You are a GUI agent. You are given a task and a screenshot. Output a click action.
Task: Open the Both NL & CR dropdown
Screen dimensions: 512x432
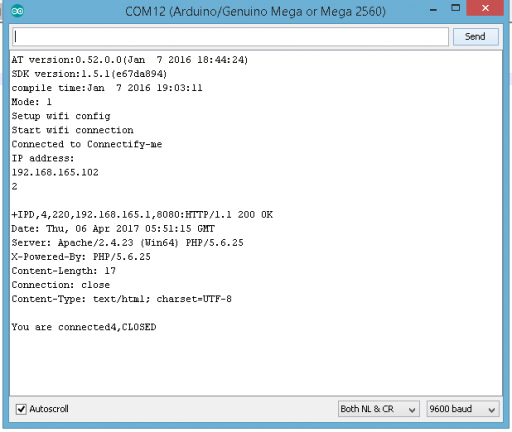tap(379, 409)
